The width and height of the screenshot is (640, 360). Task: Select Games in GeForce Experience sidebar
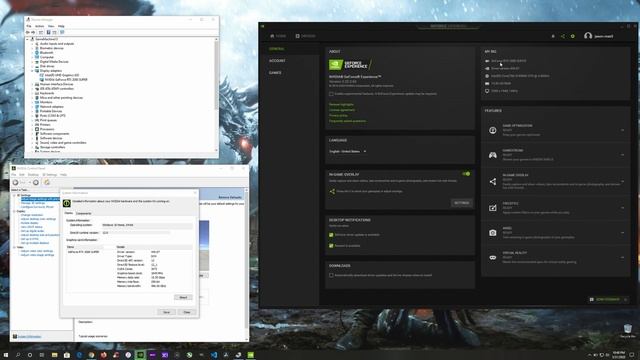pos(275,73)
